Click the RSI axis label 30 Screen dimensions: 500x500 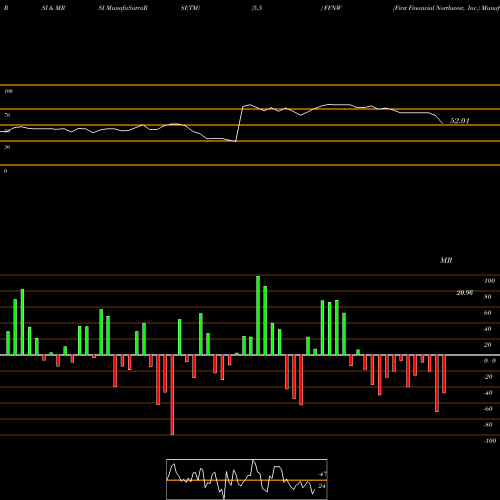tap(7, 147)
